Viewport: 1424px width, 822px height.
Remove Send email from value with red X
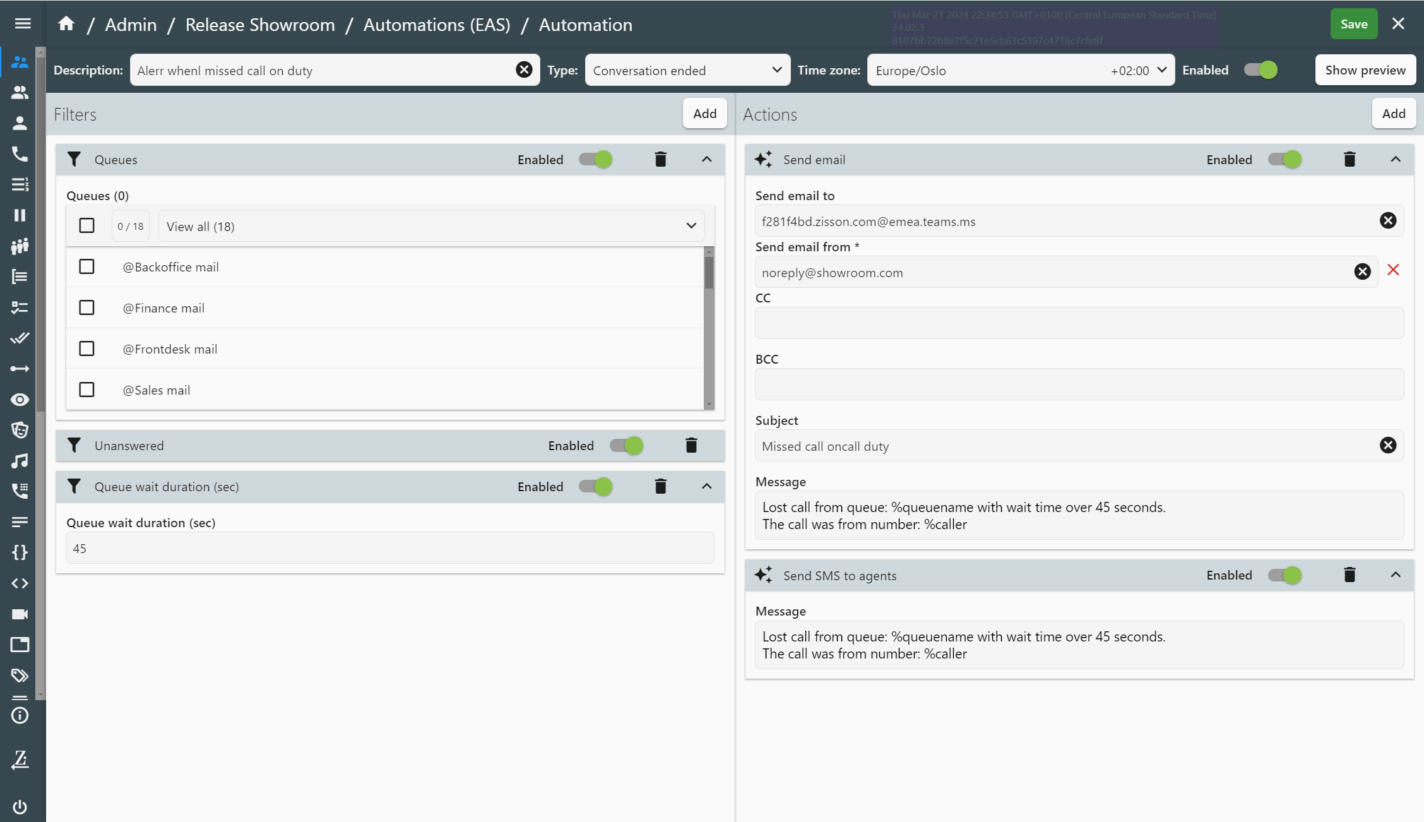pyautogui.click(x=1393, y=270)
